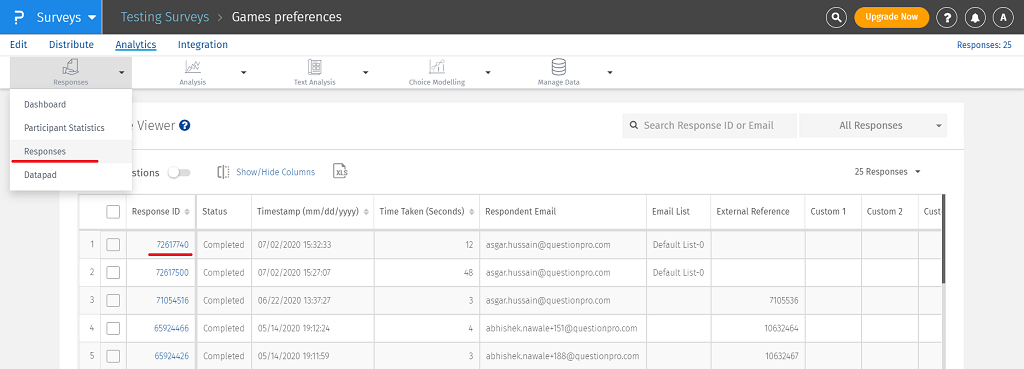Screen dimensions: 1024x369
Task: Export responses with the XLS icon
Action: (x=340, y=172)
